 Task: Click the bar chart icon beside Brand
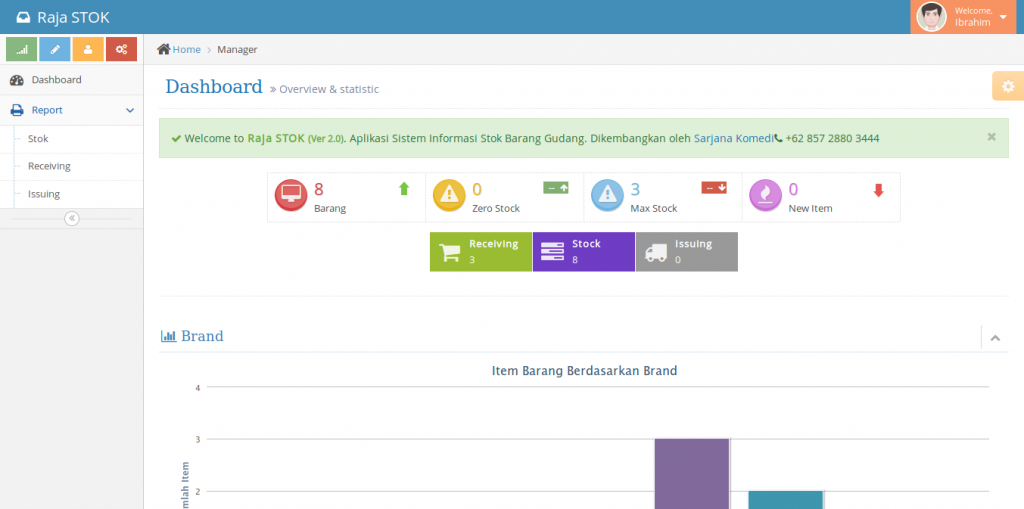[168, 337]
